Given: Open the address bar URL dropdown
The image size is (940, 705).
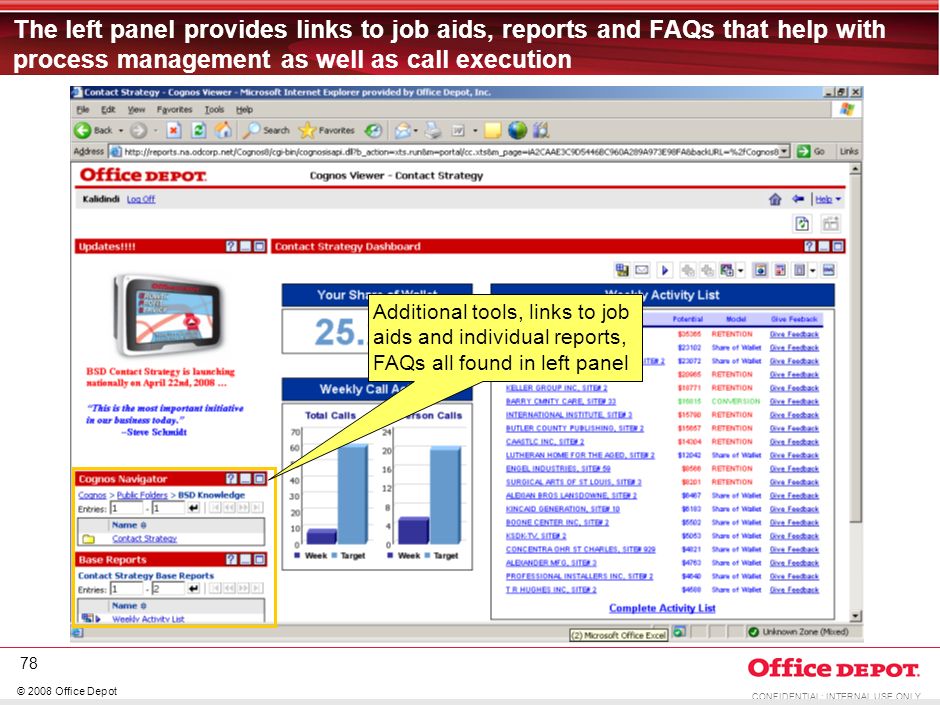Looking at the screenshot, I should coord(784,151).
